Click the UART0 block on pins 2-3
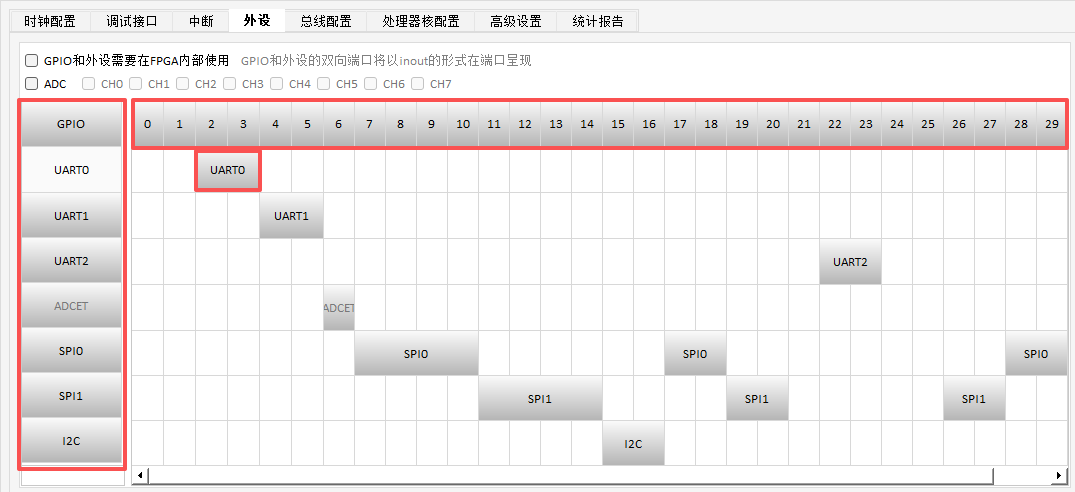 (228, 171)
